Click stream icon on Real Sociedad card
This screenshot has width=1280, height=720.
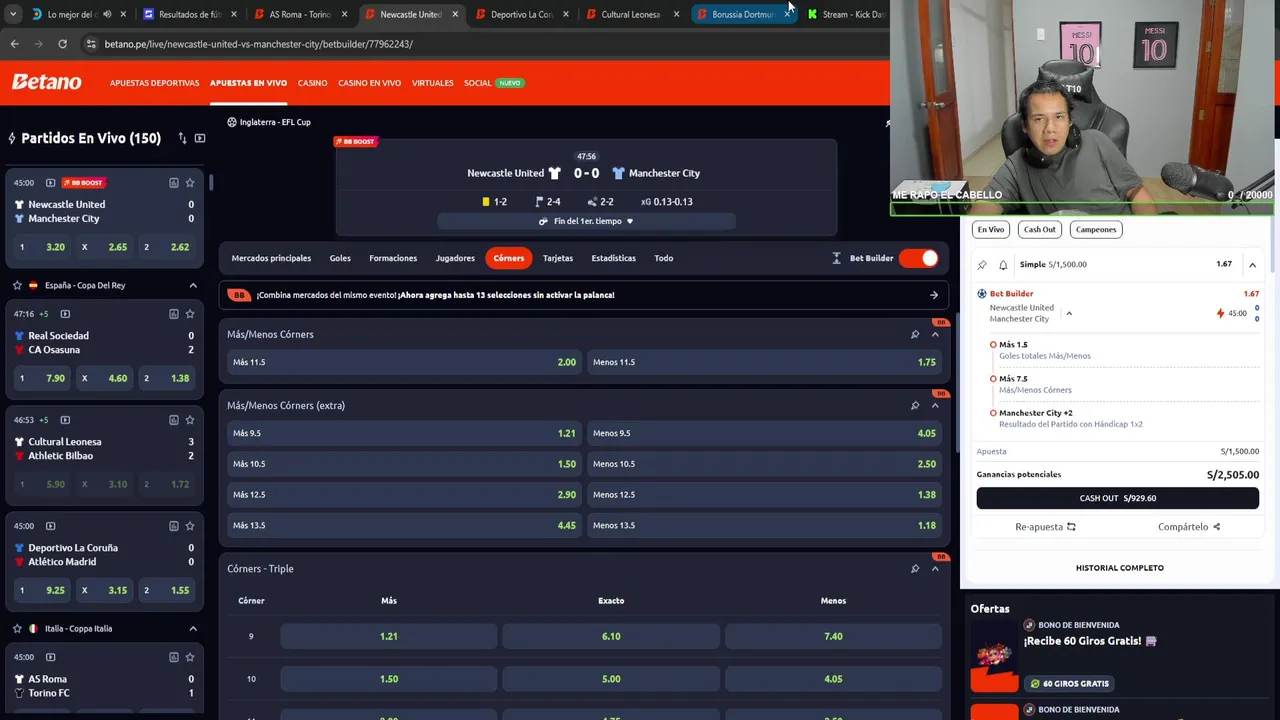[65, 314]
